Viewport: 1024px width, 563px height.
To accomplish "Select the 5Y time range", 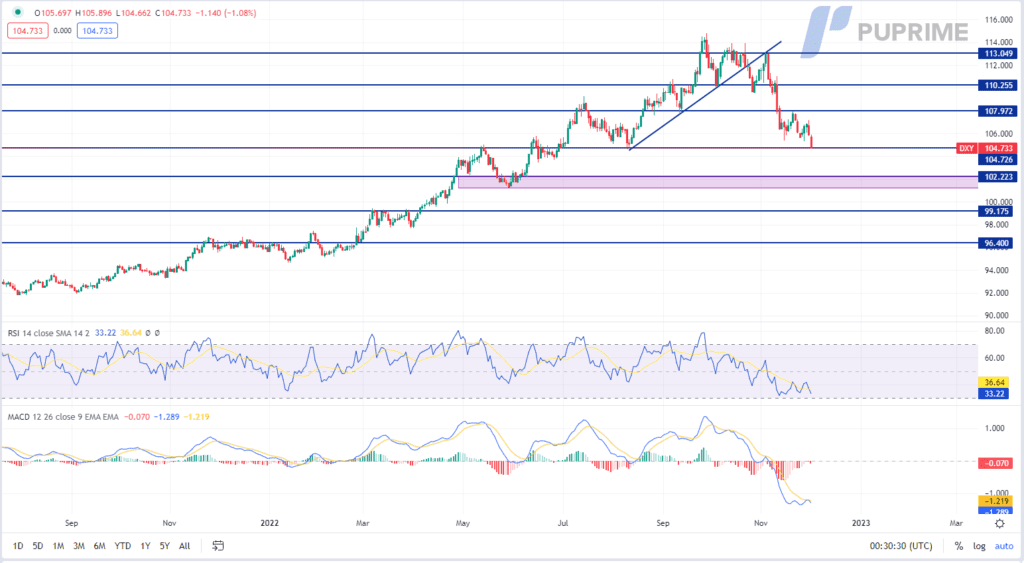I will click(x=165, y=546).
